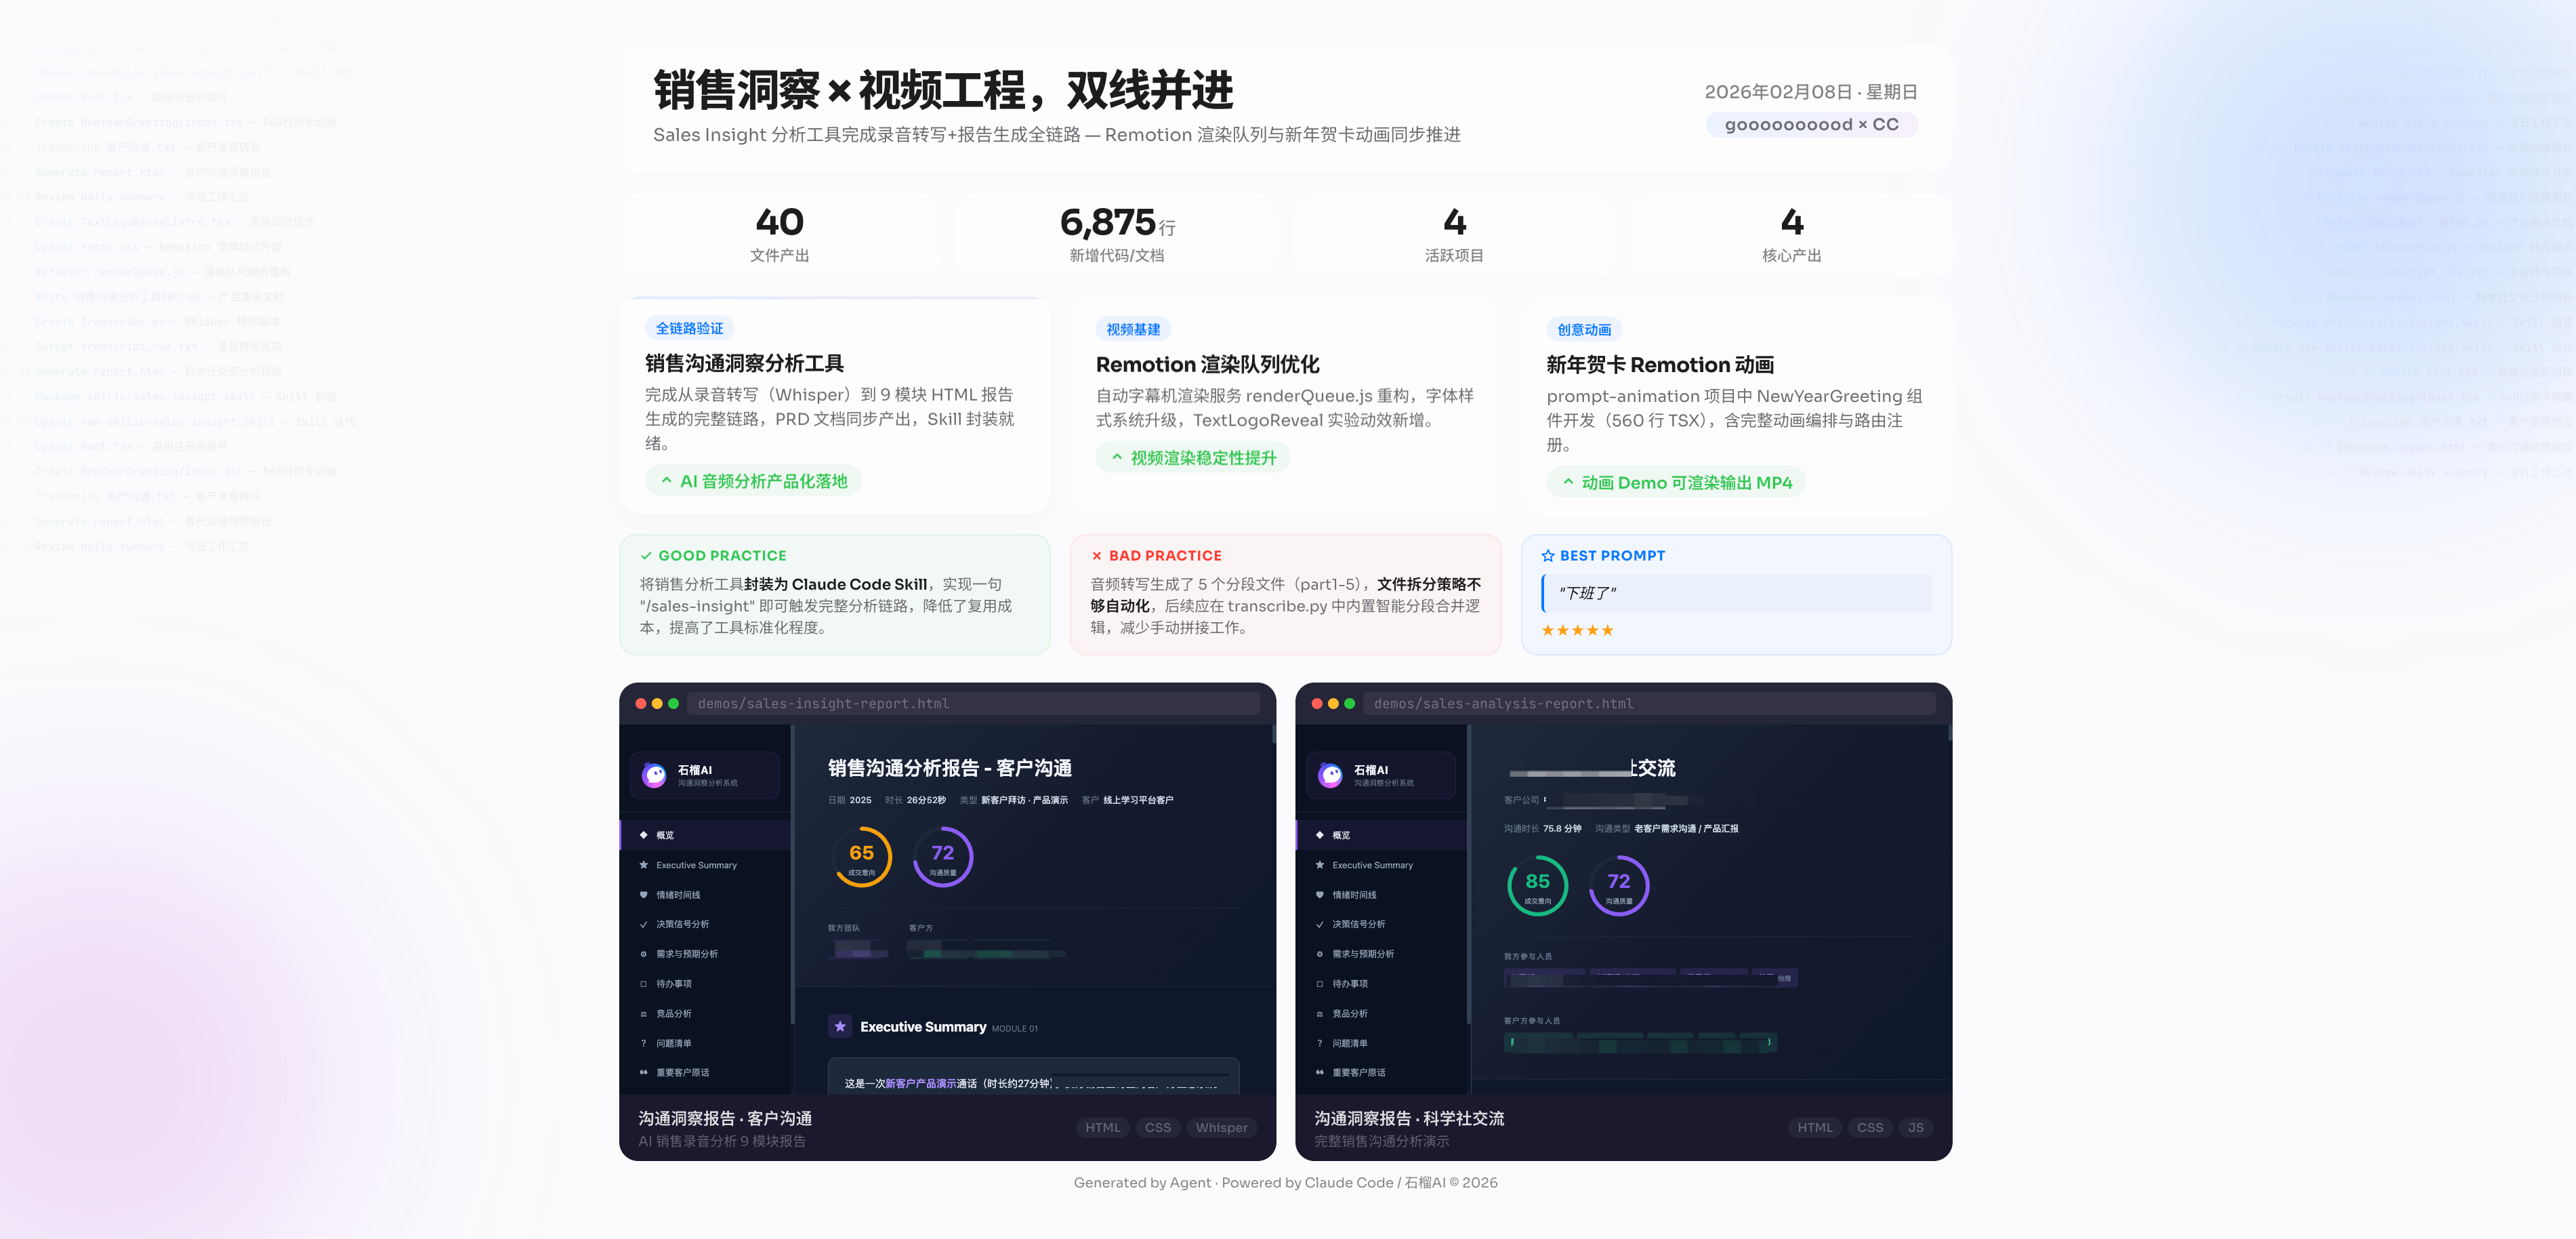Click the green check icon by GOOD PRACTICE
The width and height of the screenshot is (2576, 1239).
pos(646,556)
